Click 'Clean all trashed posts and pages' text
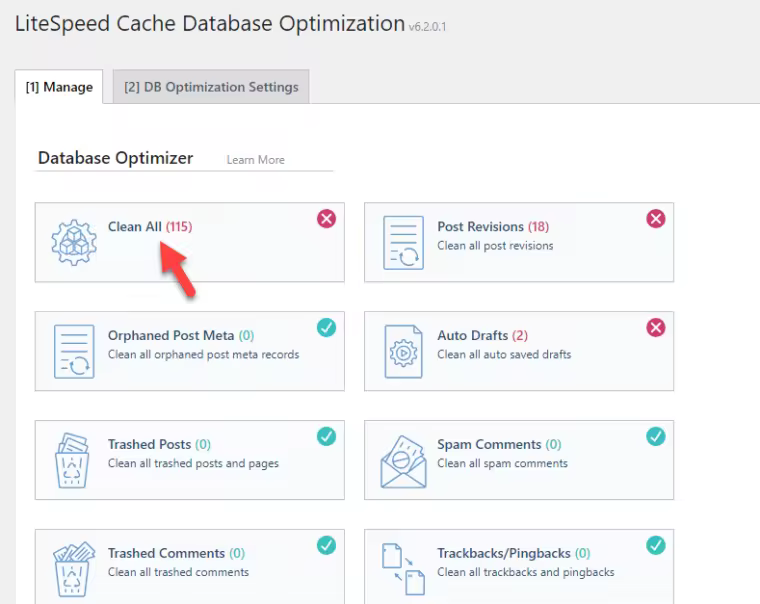The width and height of the screenshot is (760, 604). (193, 463)
